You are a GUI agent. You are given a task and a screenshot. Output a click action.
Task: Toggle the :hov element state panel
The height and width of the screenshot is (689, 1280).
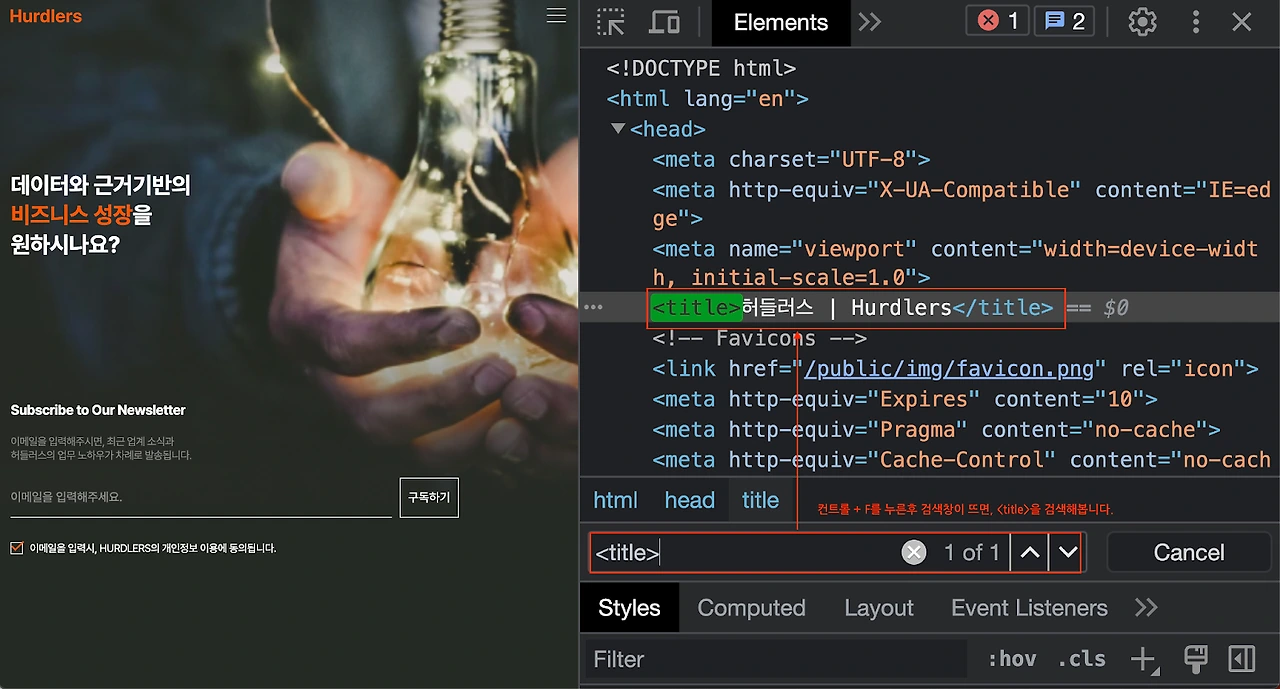pyautogui.click(x=1012, y=659)
